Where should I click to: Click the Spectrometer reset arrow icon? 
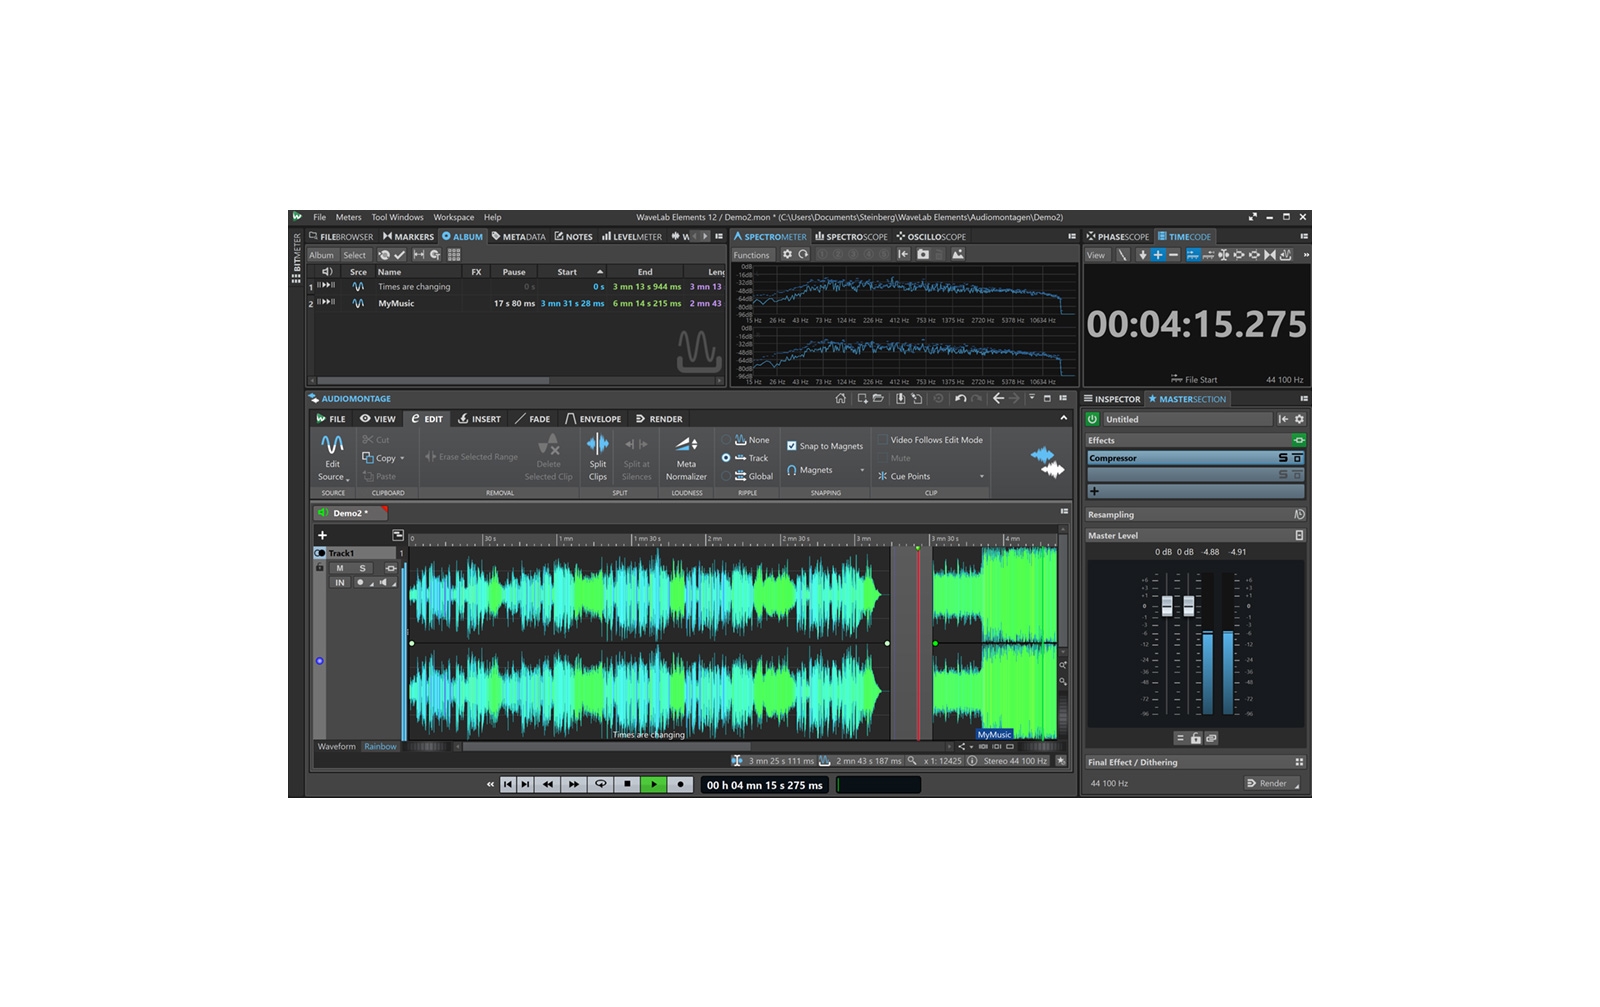point(803,254)
